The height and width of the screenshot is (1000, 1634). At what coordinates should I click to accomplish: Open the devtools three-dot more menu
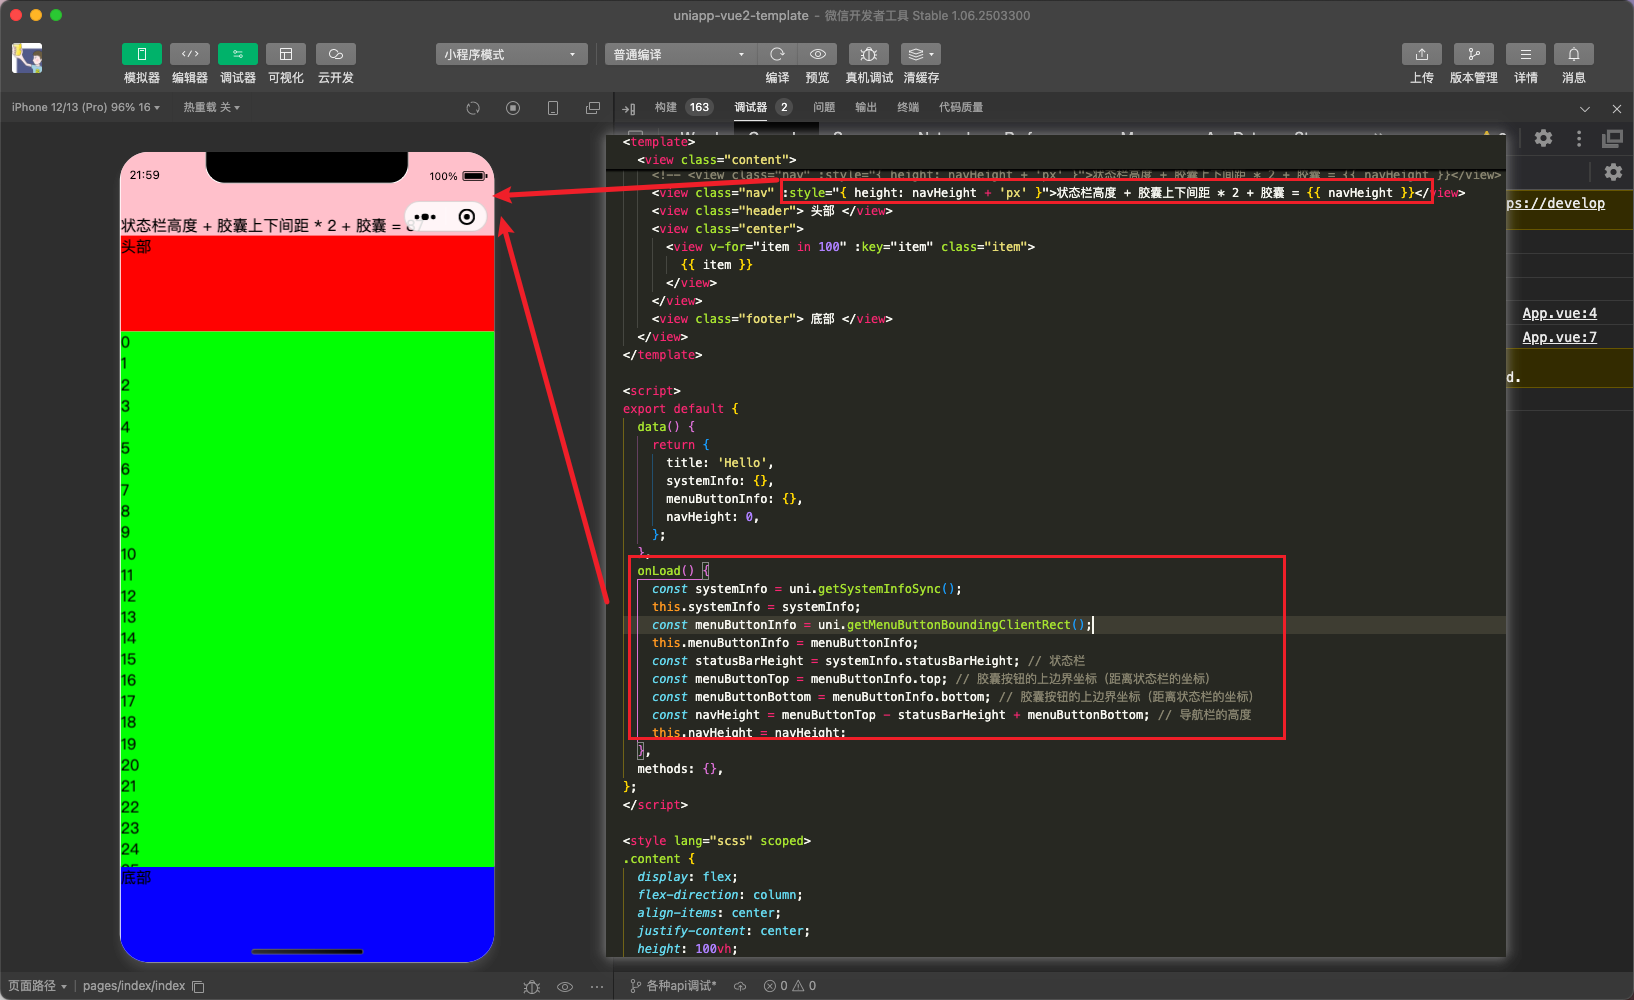1579,138
